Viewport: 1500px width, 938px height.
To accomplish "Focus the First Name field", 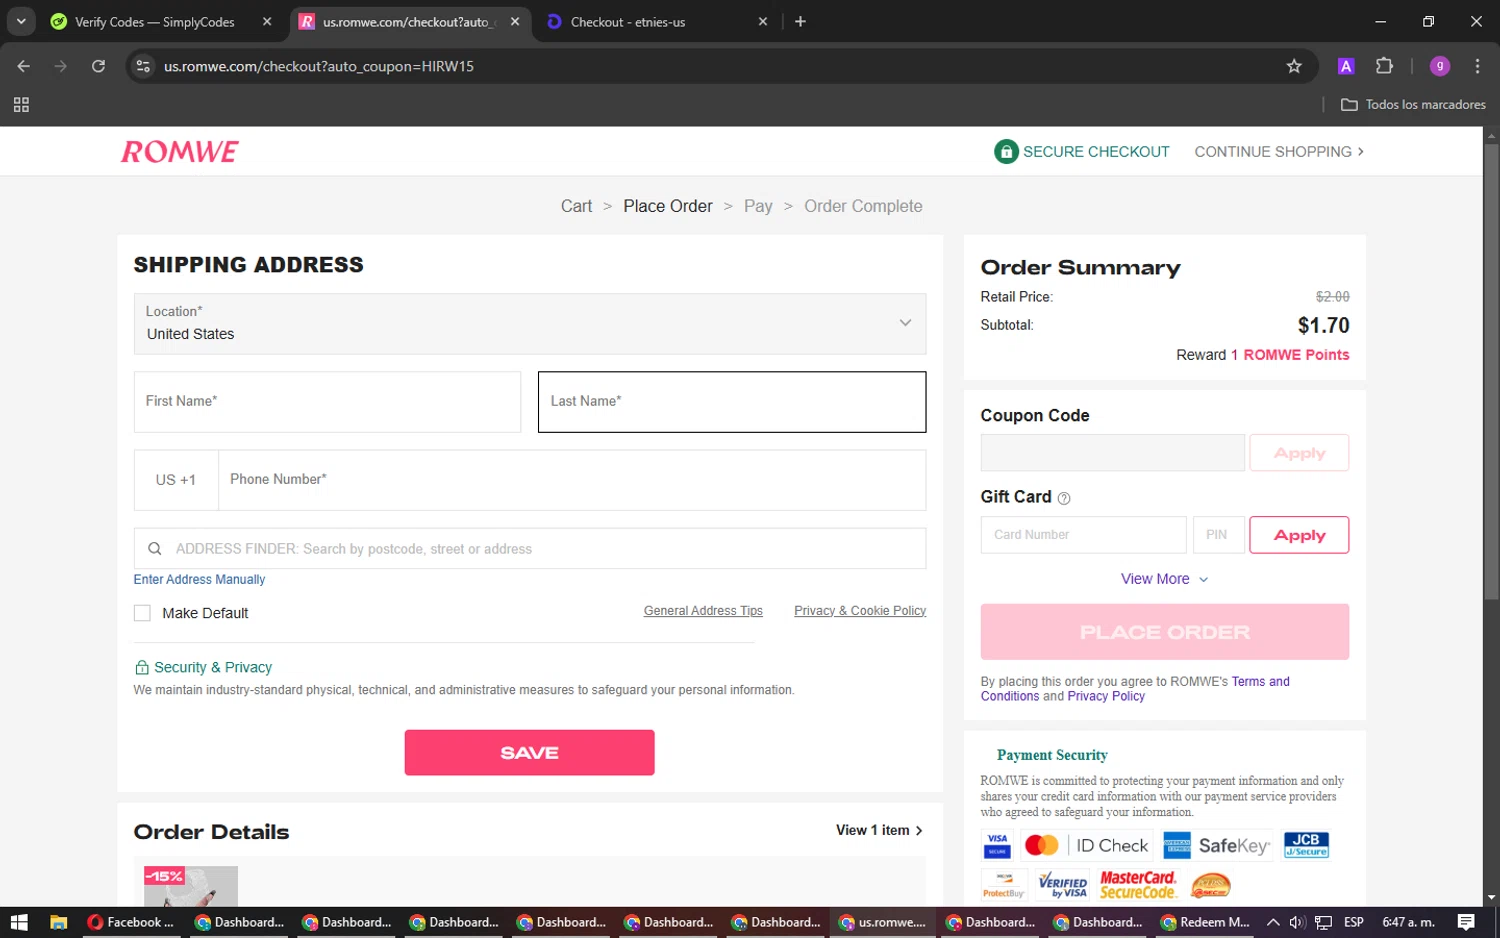I will (x=327, y=402).
